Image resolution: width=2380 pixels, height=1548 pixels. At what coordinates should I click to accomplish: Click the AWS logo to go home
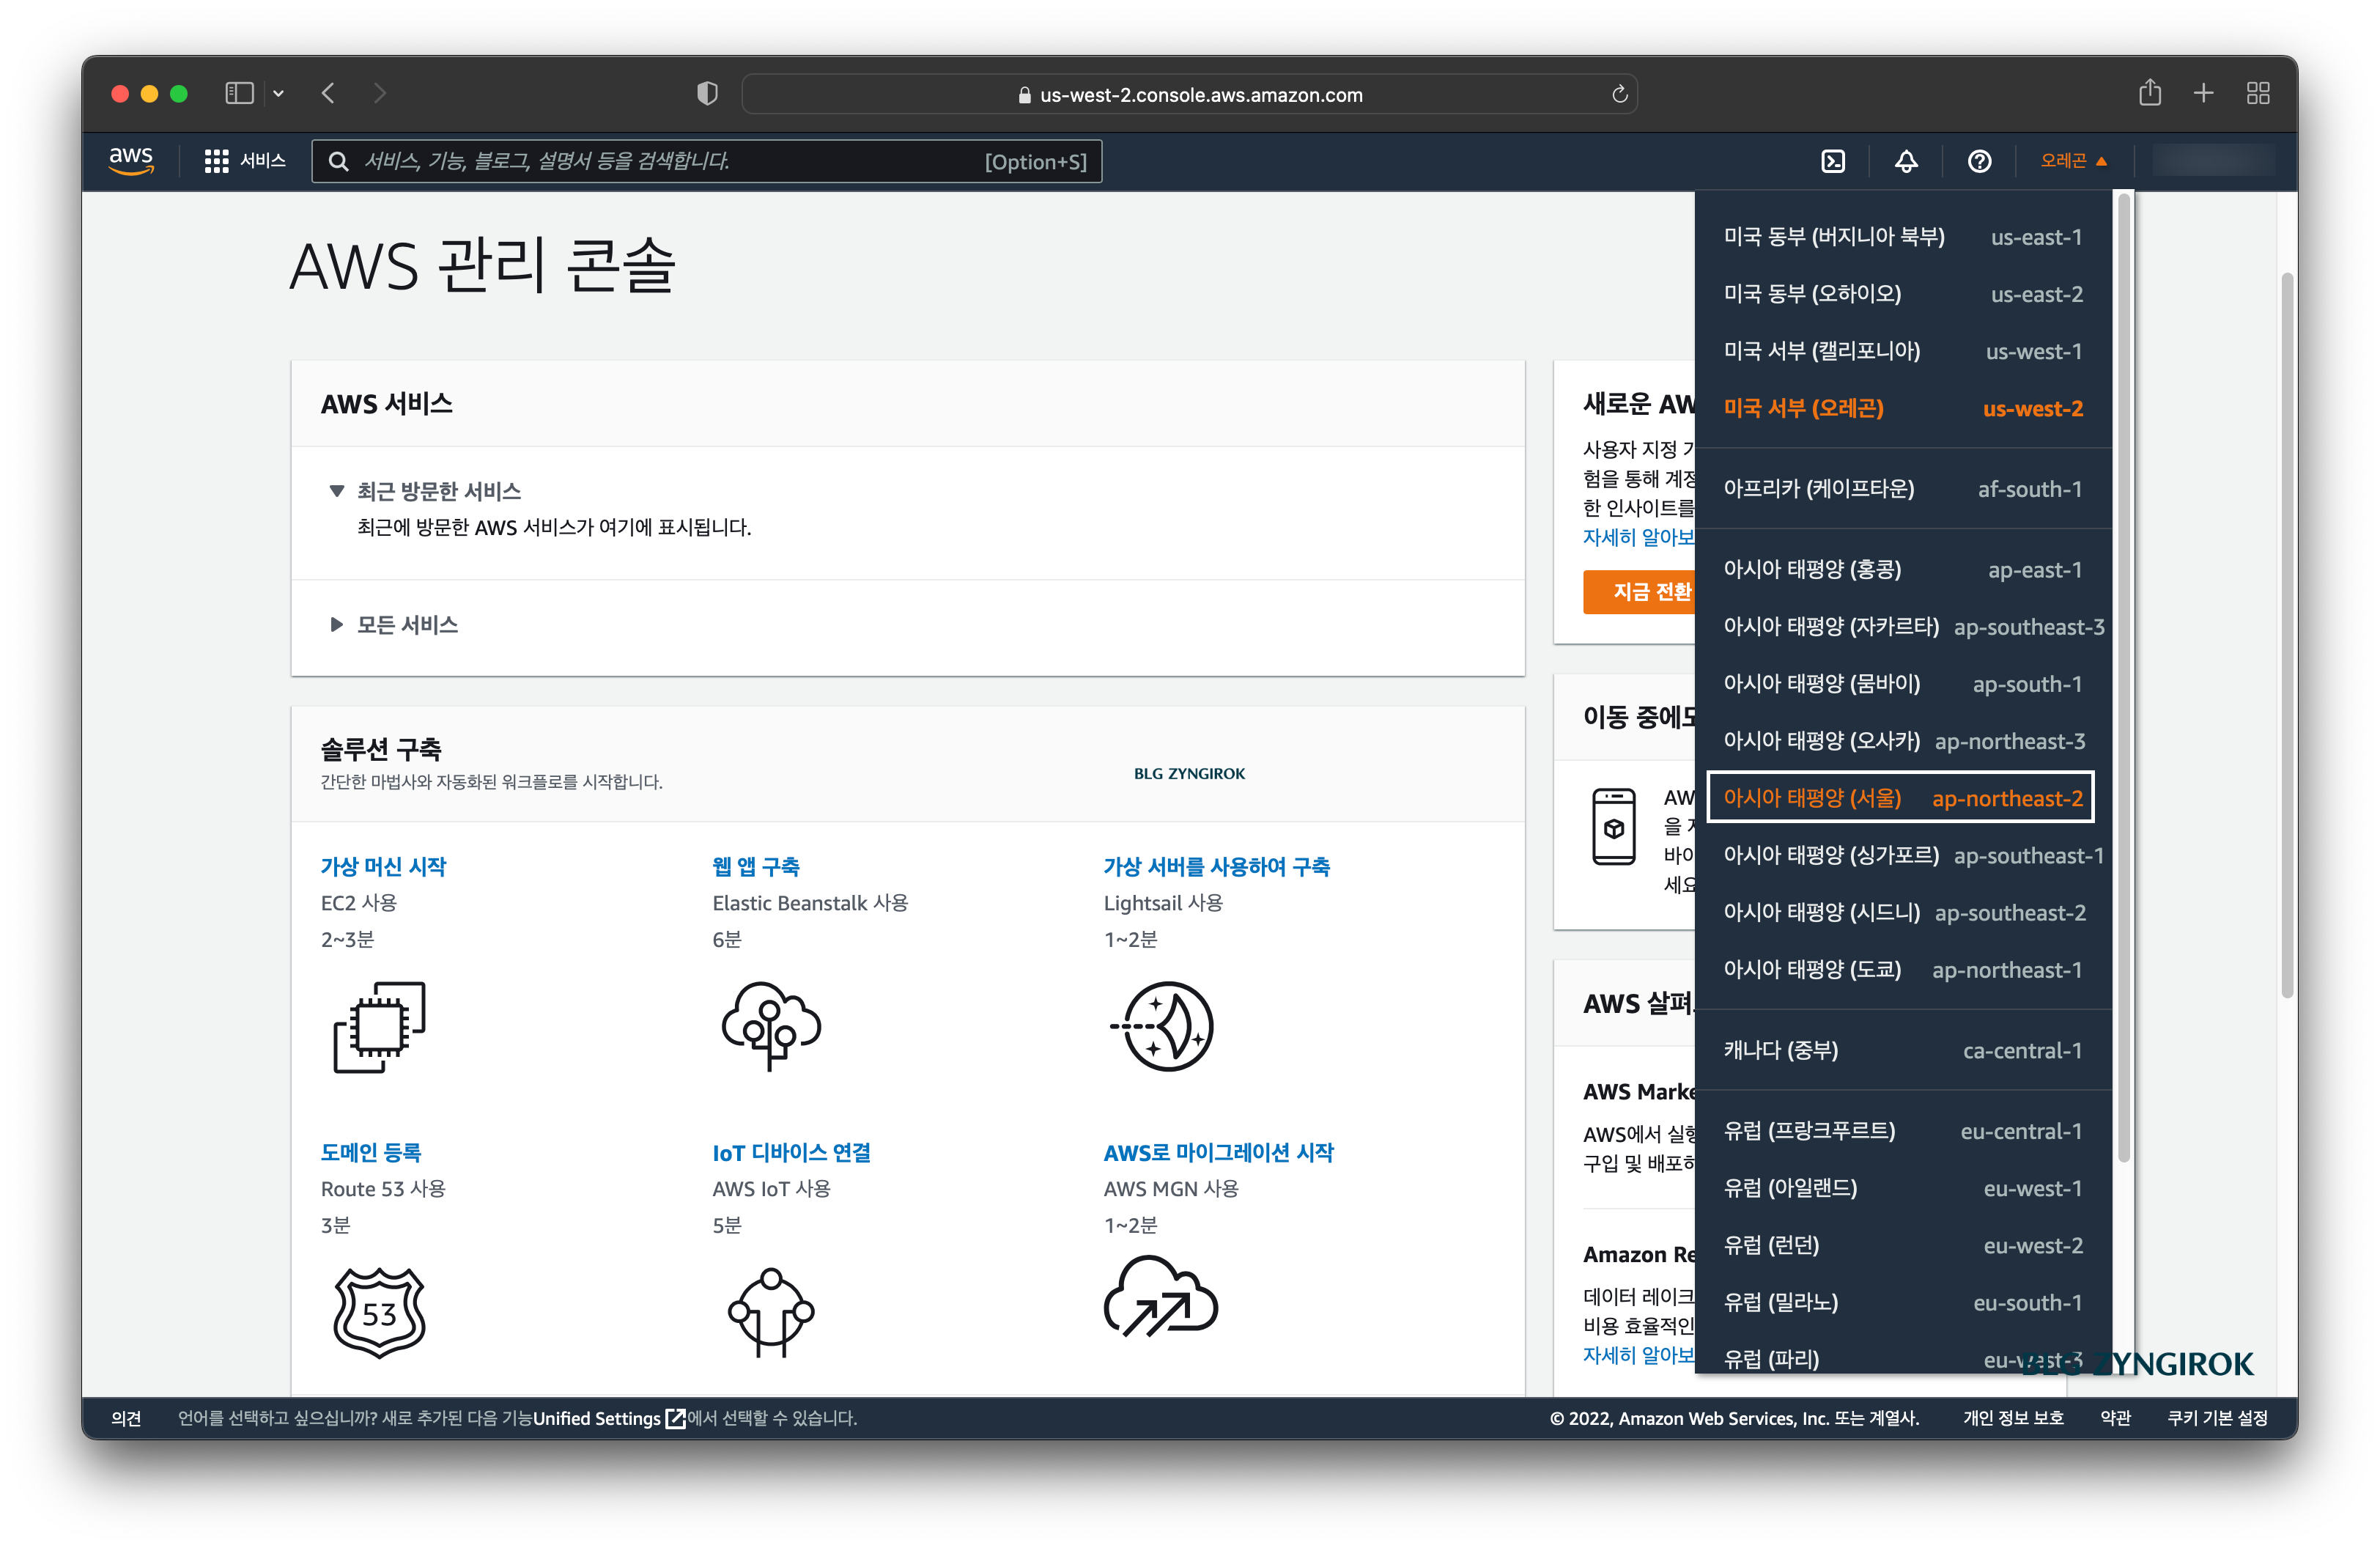tap(131, 161)
